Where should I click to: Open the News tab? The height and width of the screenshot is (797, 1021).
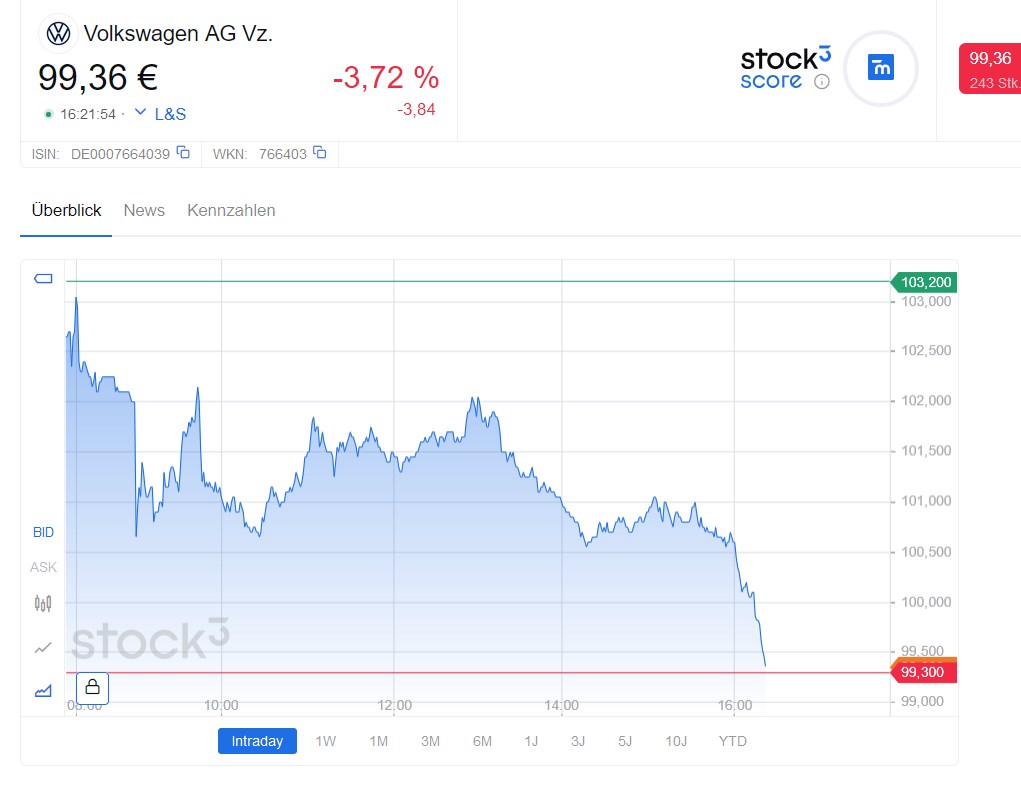click(144, 210)
